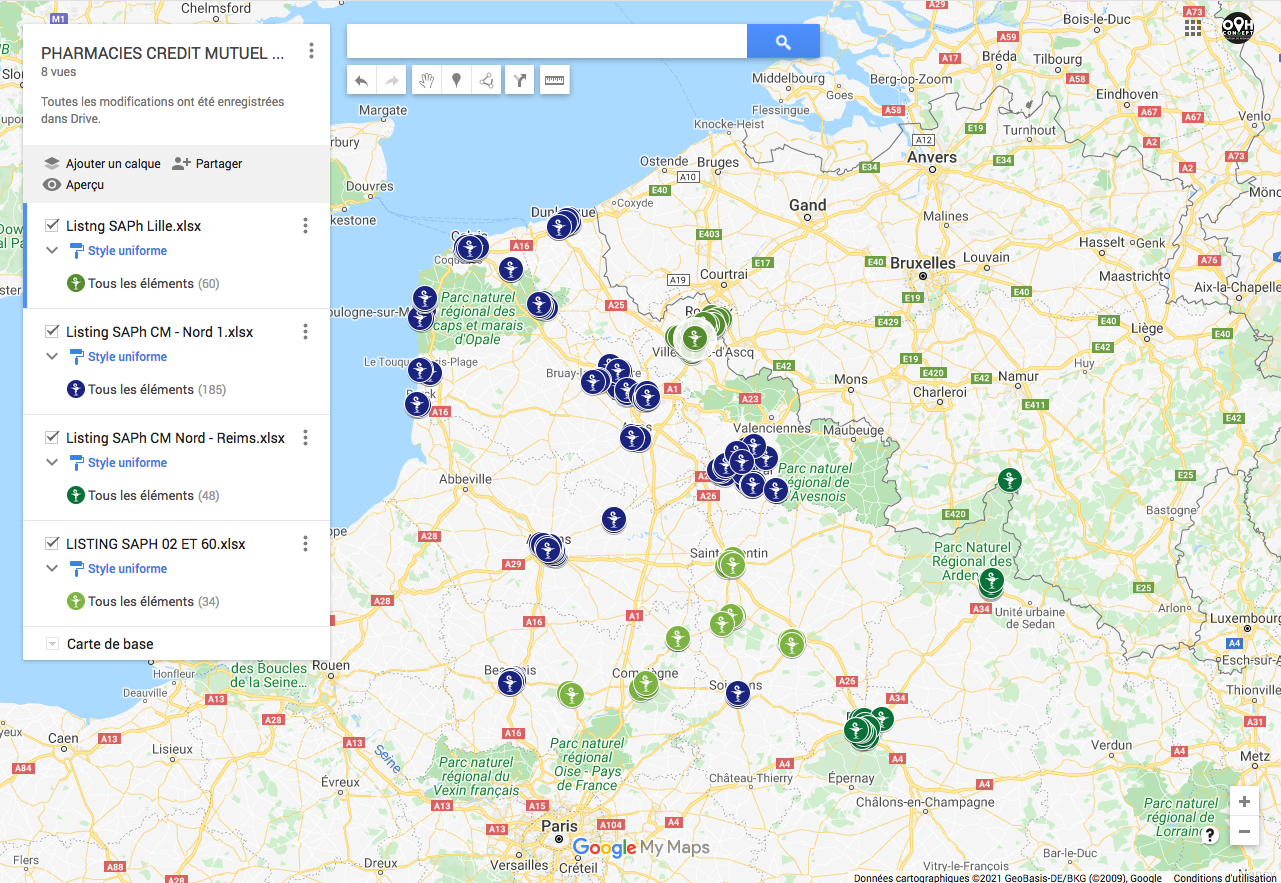Click navy pharmacy icon beside Tous les éléments (185)
Screen dimensions: 1281x883
click(x=75, y=389)
